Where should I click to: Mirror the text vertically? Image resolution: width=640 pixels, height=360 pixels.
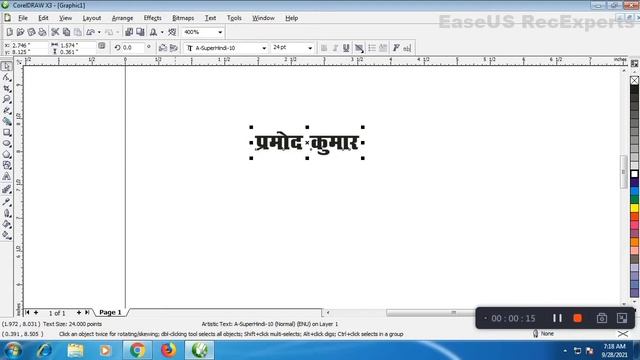tap(173, 48)
